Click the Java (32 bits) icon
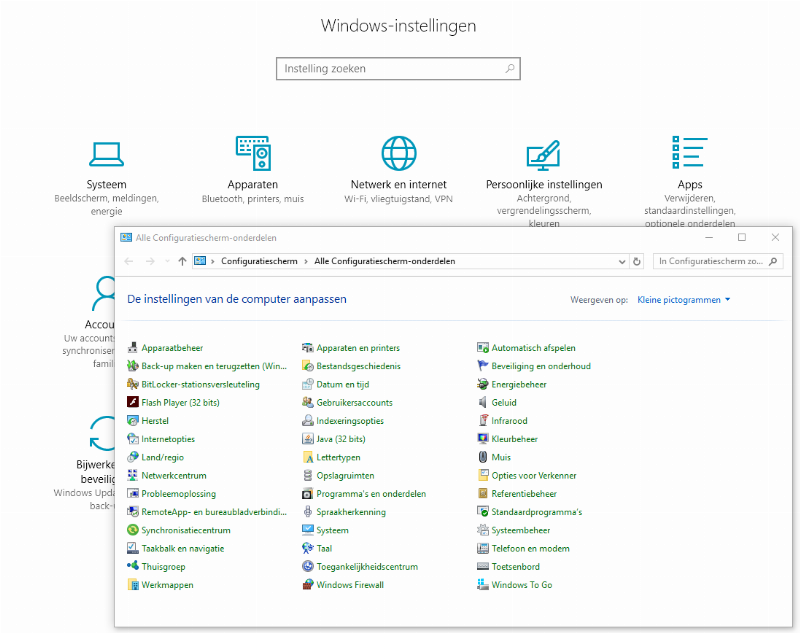Screen dimensions: 800x633 coord(308,439)
